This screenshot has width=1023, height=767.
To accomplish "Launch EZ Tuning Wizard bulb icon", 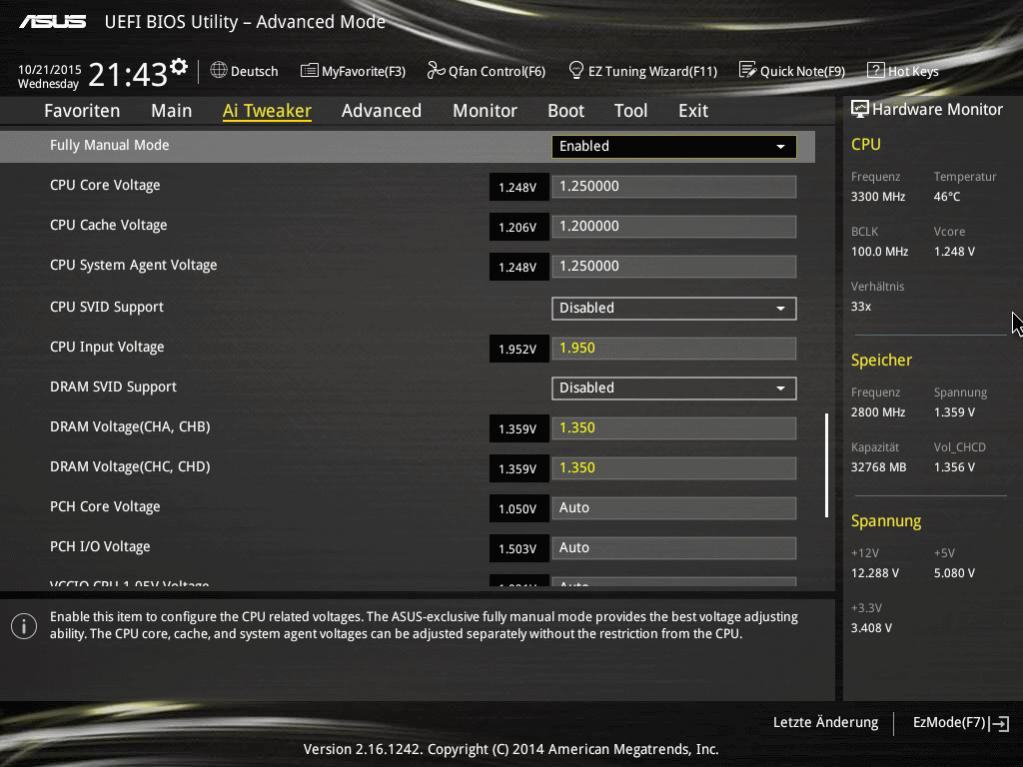I will tap(576, 70).
